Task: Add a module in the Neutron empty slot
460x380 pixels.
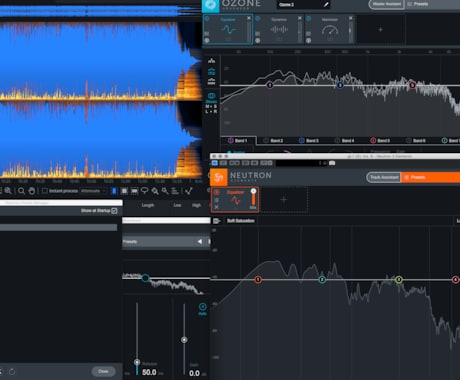Action: point(284,200)
